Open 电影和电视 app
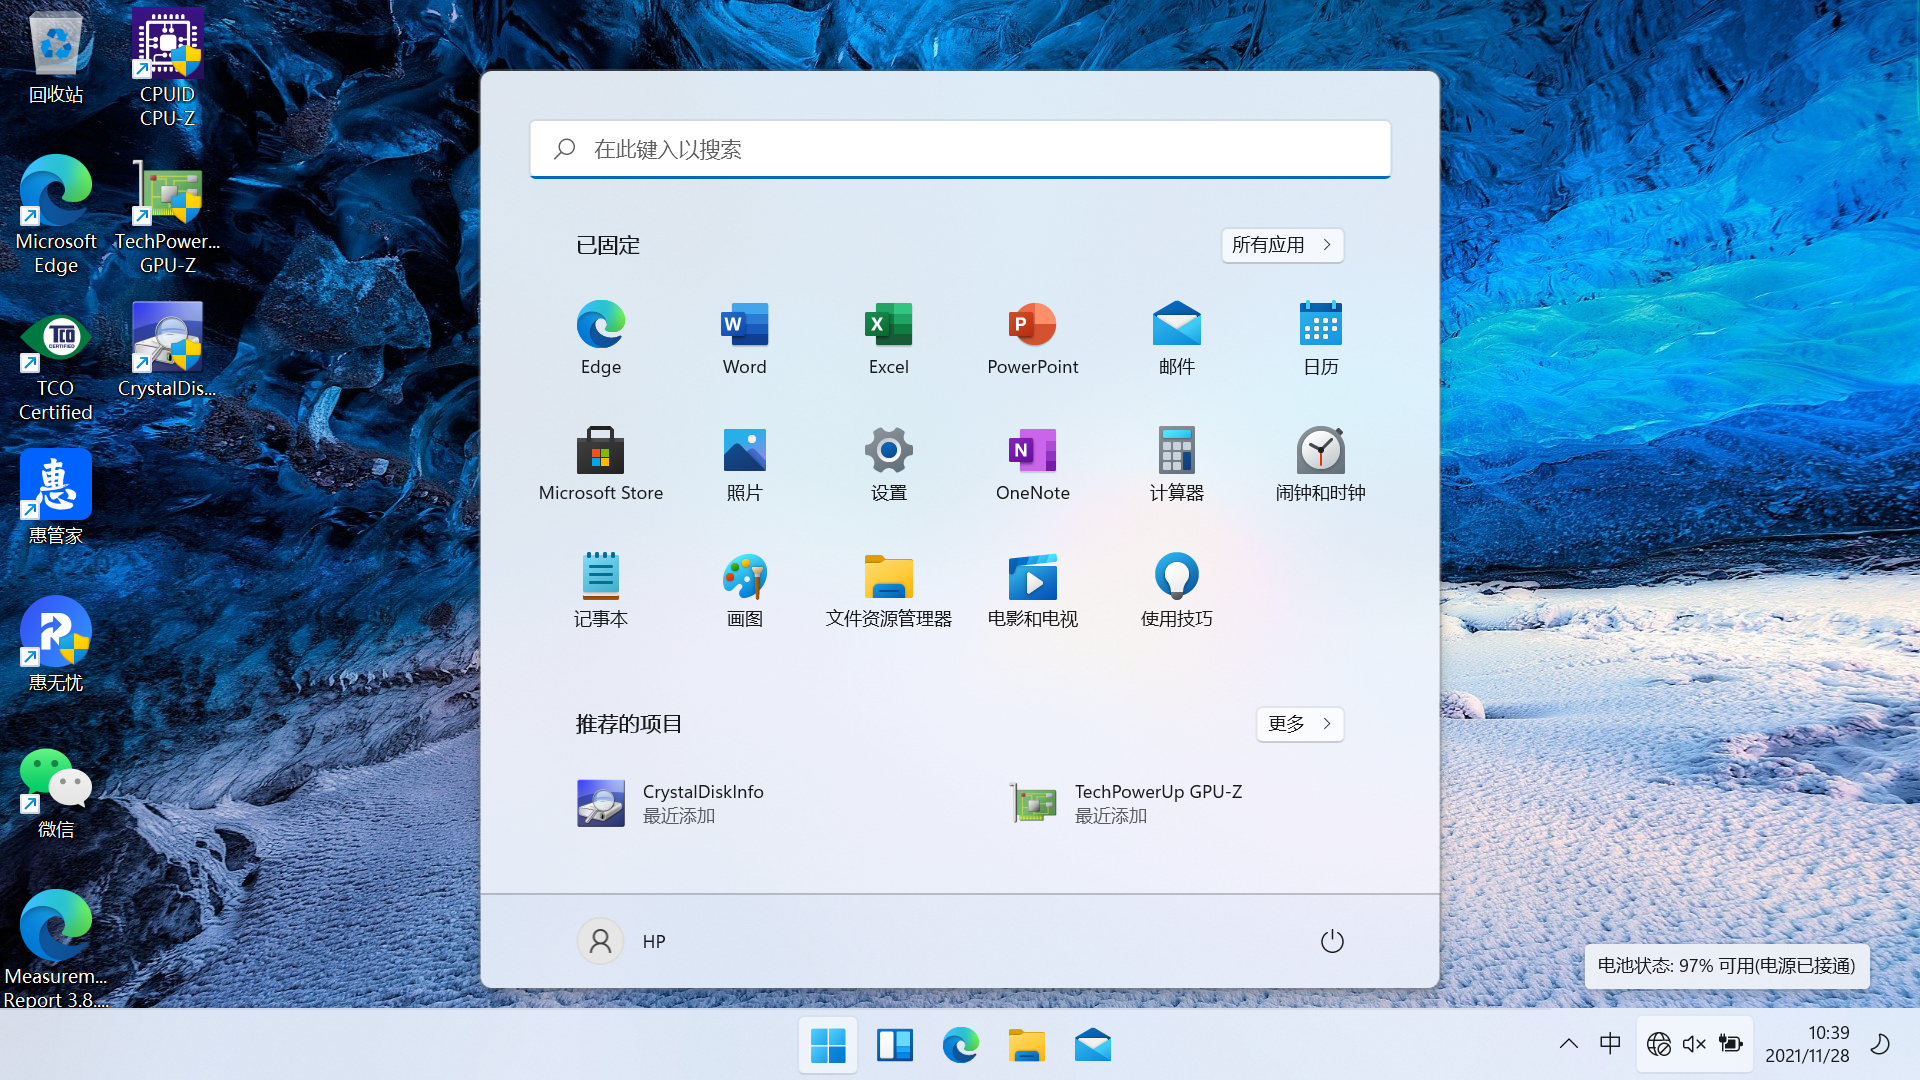Image resolution: width=1920 pixels, height=1080 pixels. point(1033,590)
